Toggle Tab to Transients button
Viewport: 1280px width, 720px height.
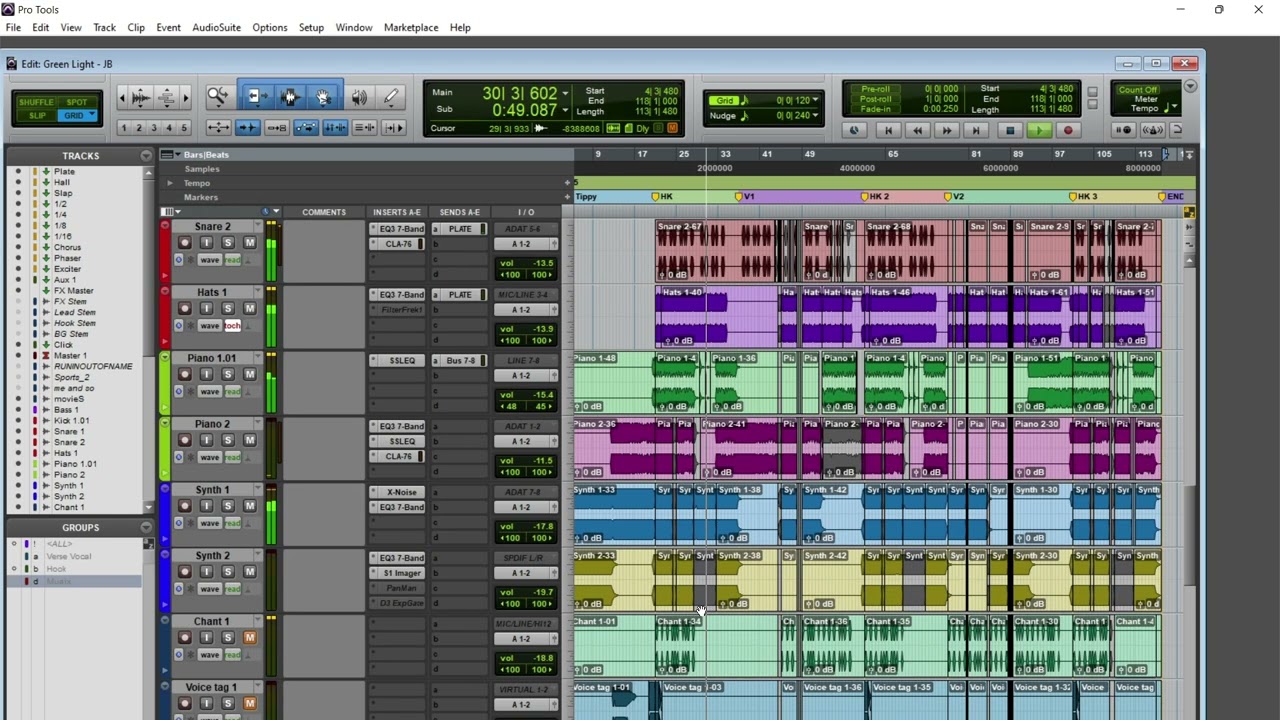[248, 128]
